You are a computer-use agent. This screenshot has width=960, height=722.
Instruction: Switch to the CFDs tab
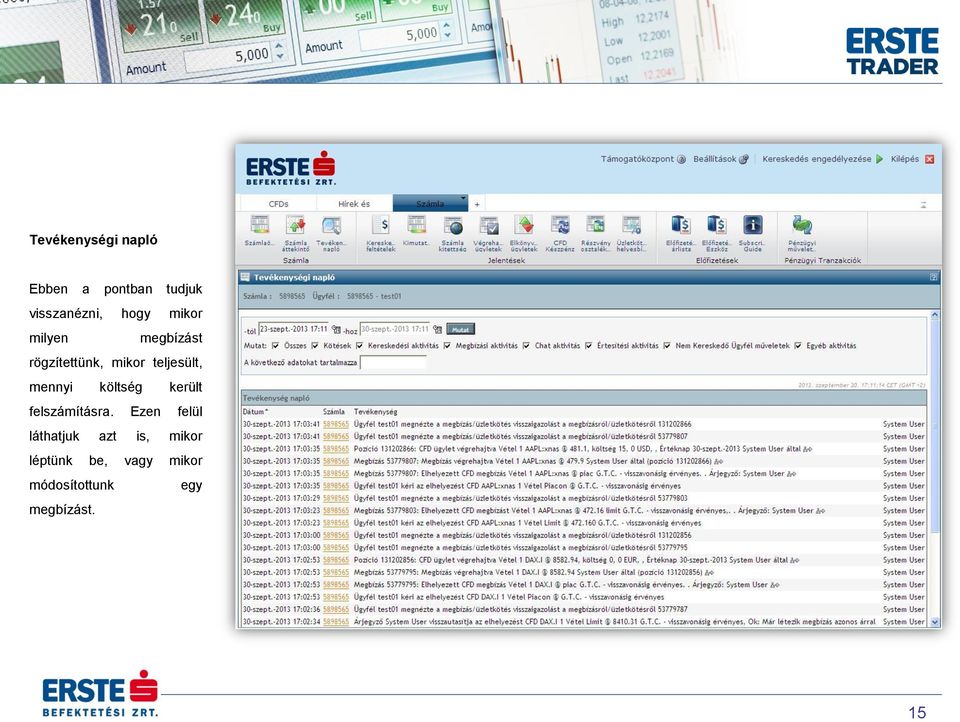[x=279, y=204]
